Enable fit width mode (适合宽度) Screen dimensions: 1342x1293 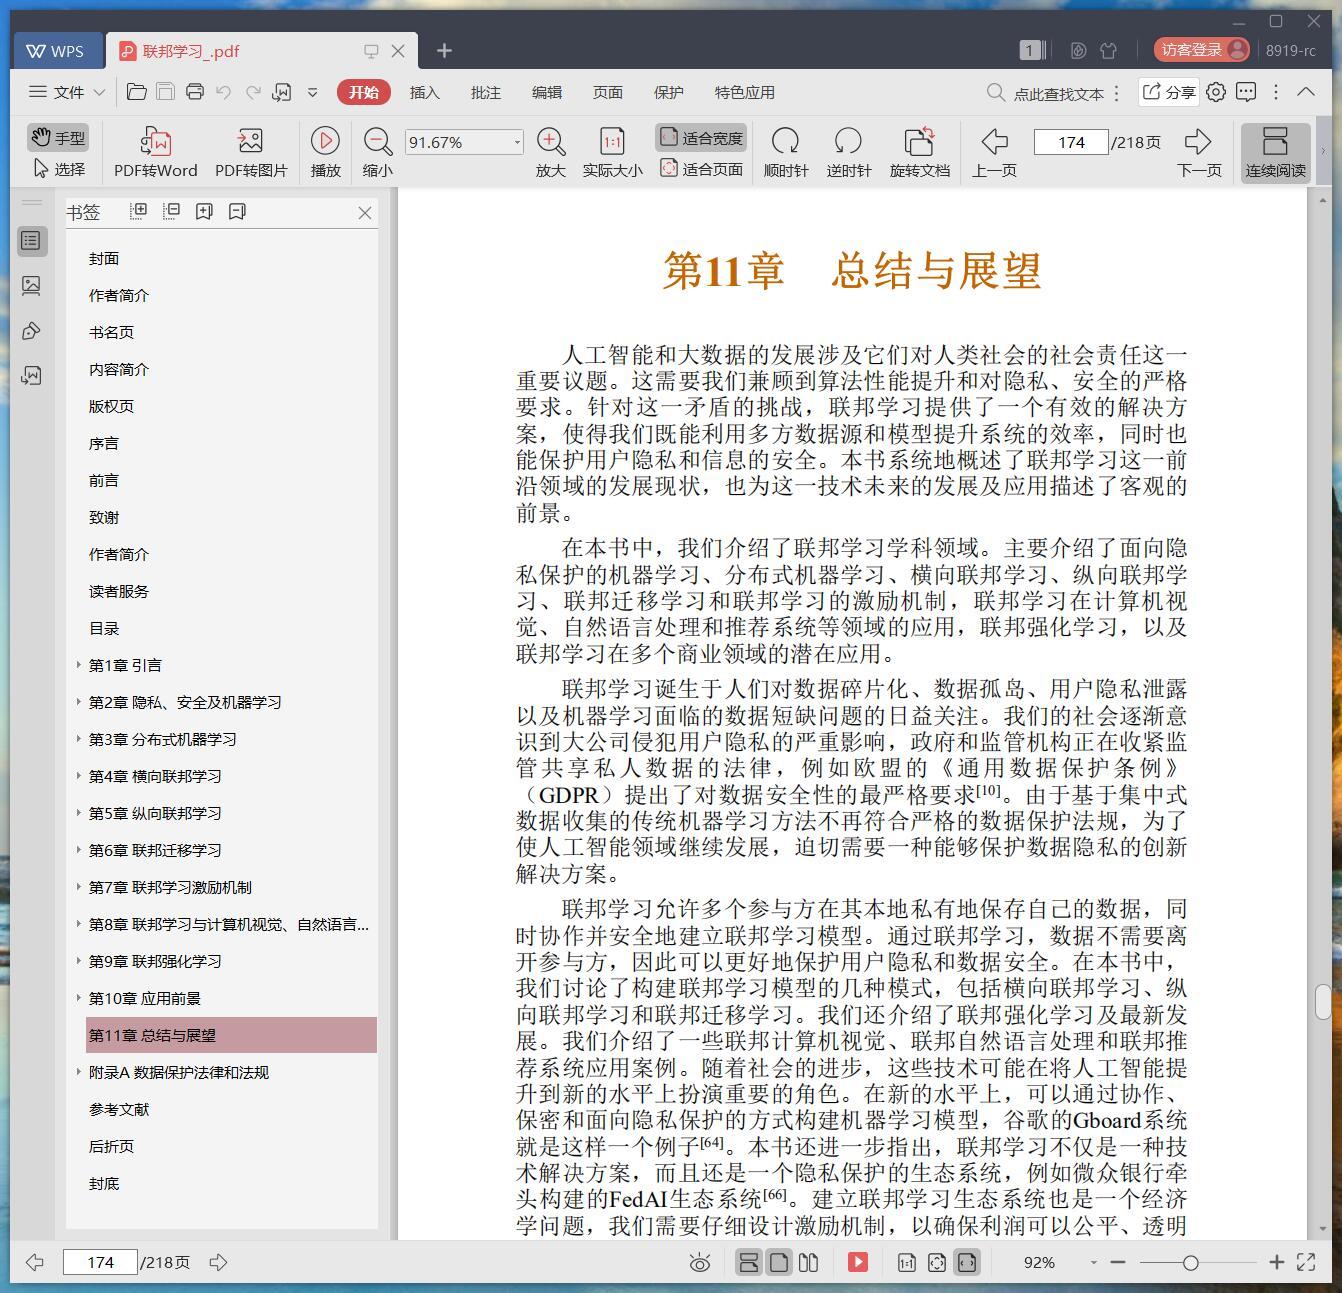(702, 138)
